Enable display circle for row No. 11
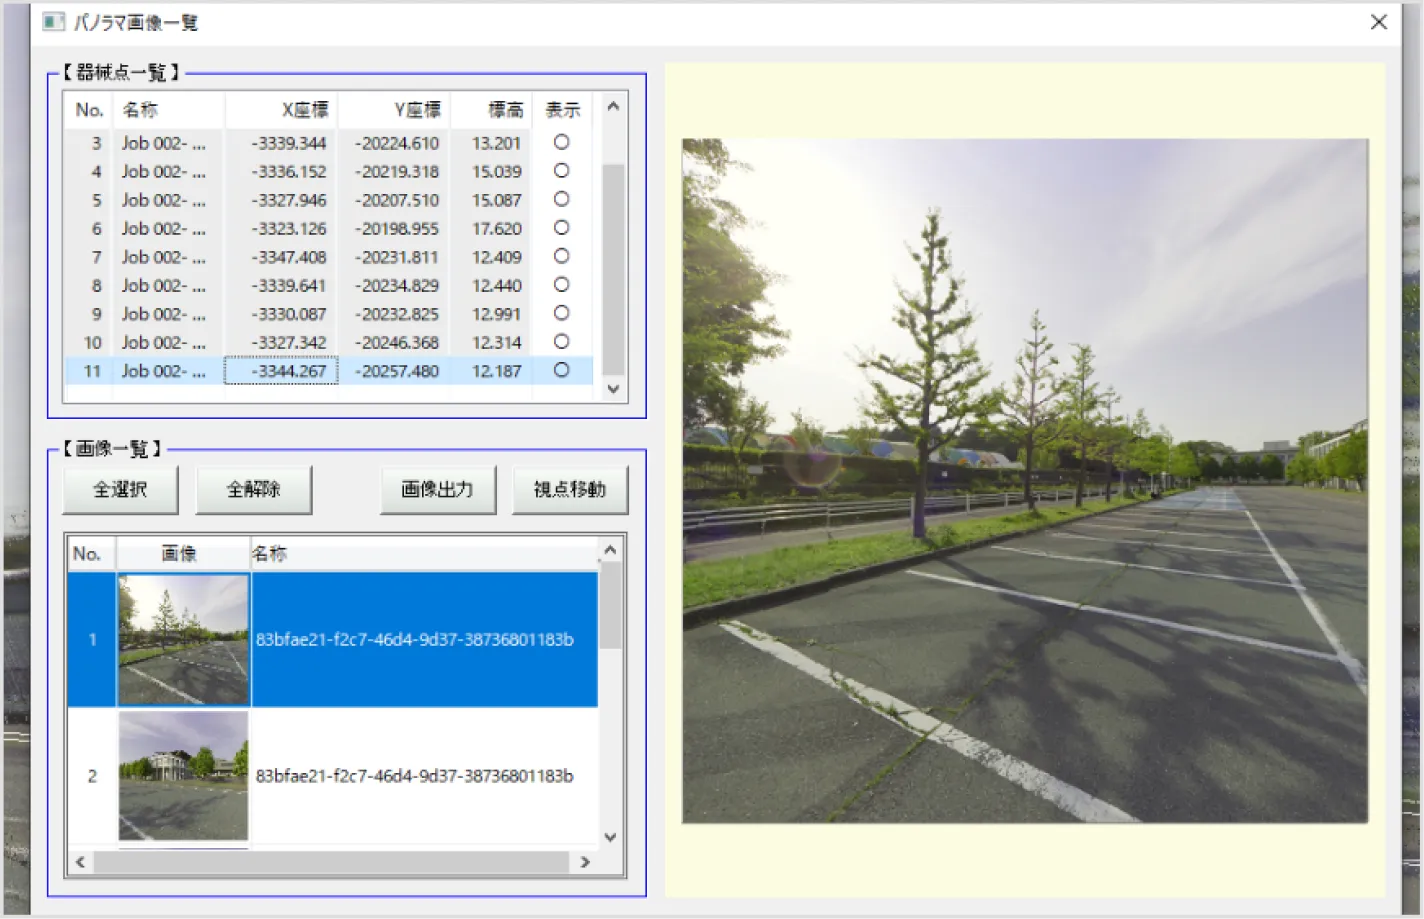This screenshot has height=919, width=1424. tap(561, 370)
